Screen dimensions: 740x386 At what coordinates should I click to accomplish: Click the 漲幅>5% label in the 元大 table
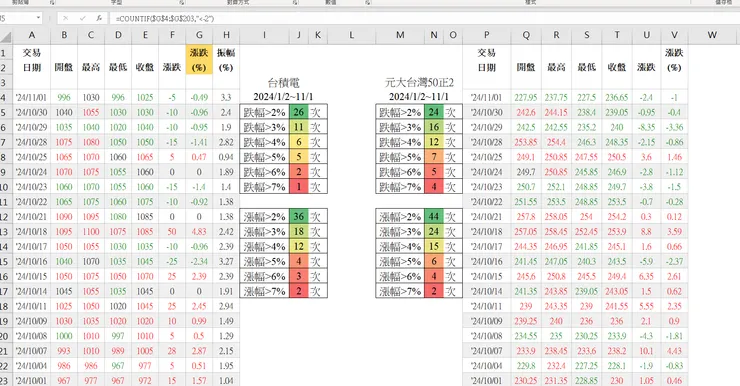point(400,261)
